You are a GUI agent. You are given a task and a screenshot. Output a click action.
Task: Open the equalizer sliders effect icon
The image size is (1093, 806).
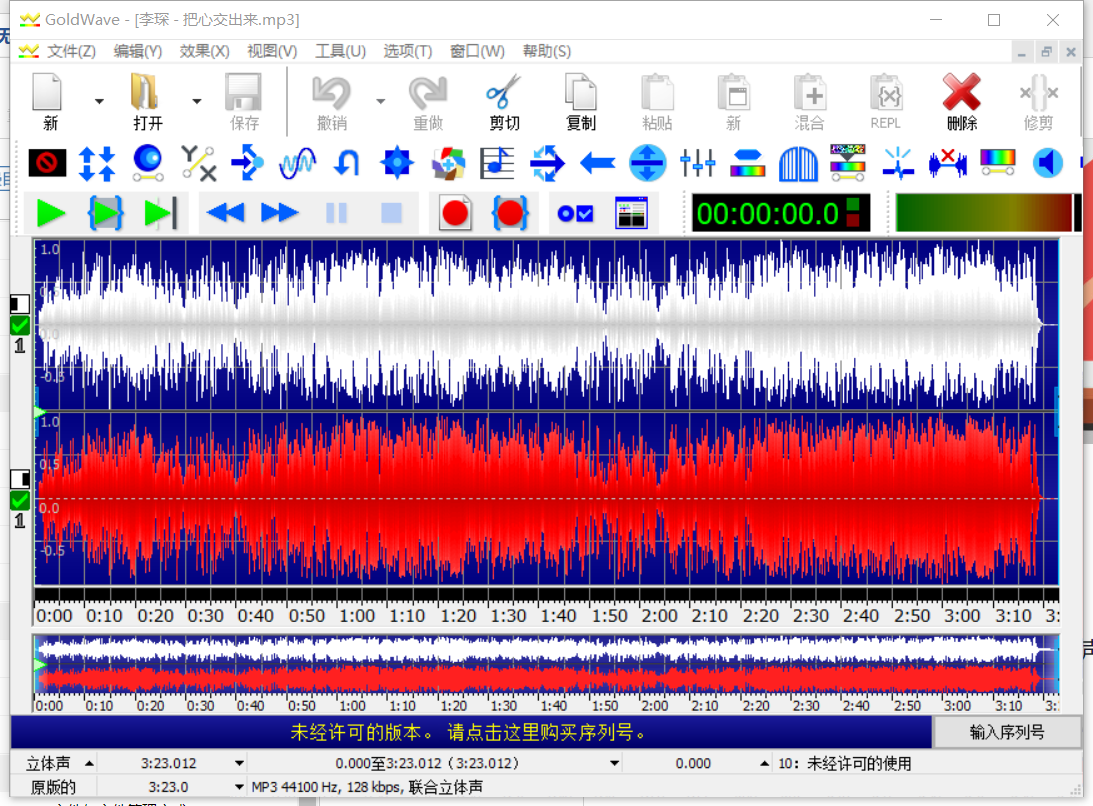(697, 163)
